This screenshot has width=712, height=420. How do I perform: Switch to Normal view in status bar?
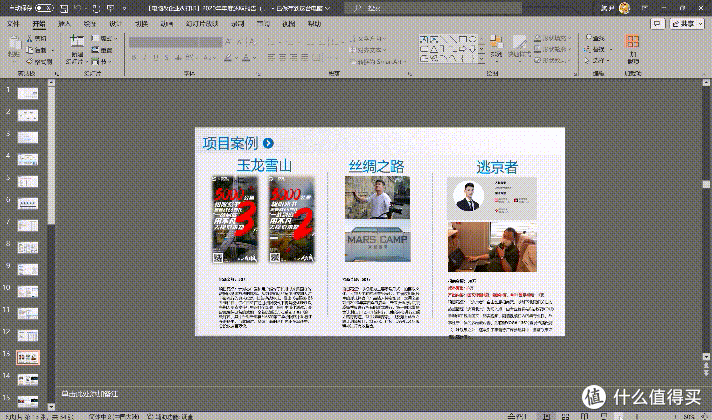[x=547, y=416]
